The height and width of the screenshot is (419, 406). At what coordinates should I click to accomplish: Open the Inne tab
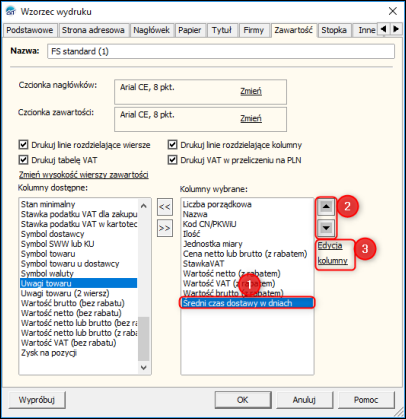click(x=366, y=30)
